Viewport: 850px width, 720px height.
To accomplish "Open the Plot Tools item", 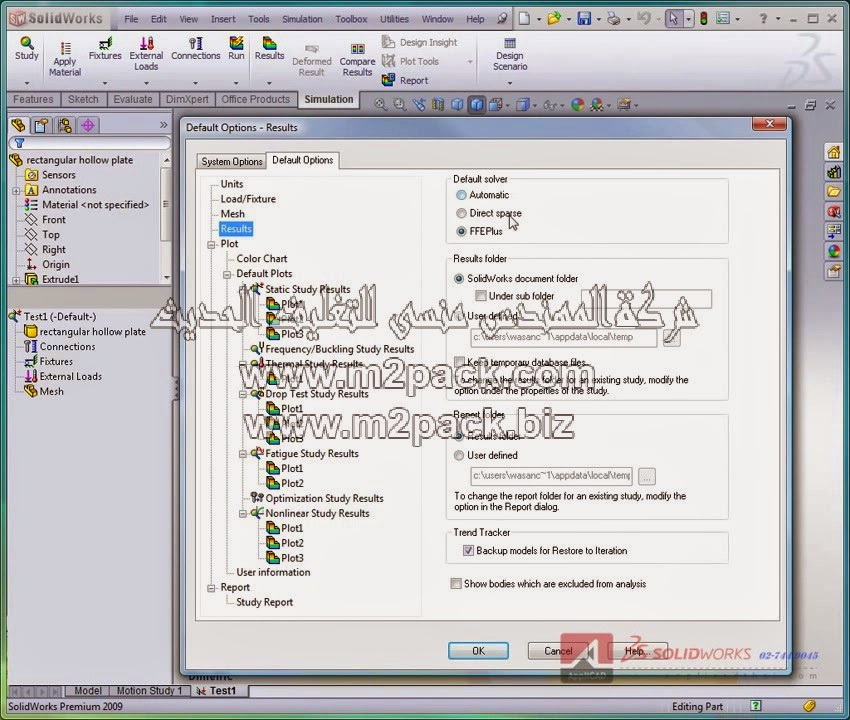I will [x=410, y=61].
